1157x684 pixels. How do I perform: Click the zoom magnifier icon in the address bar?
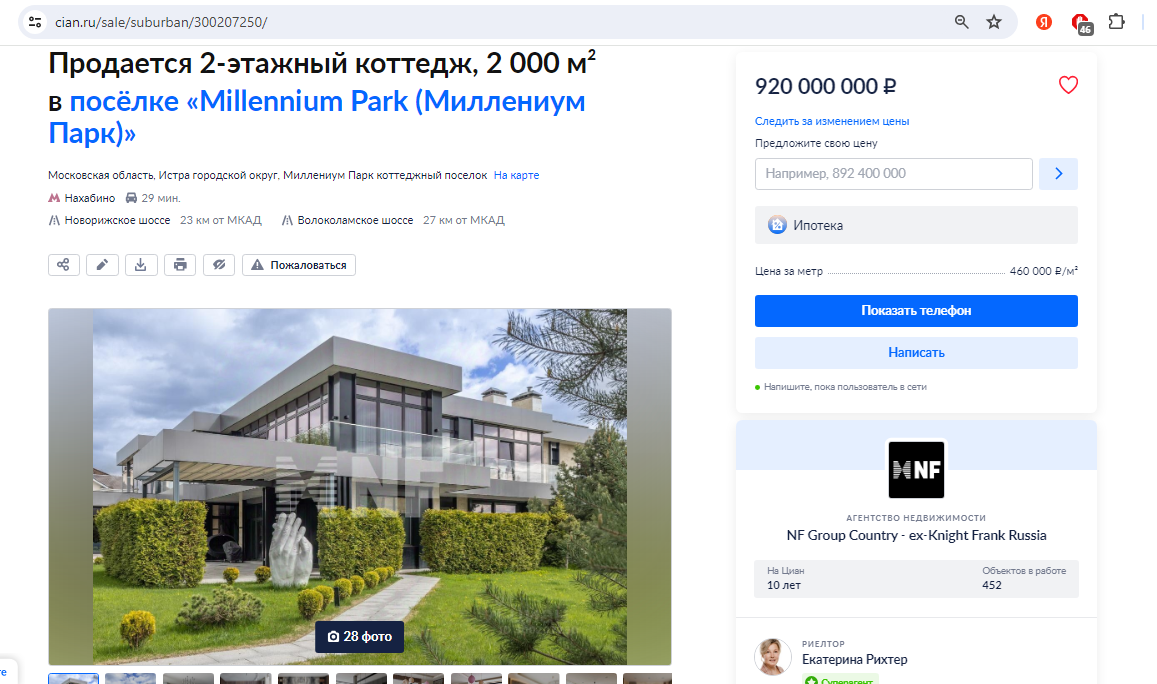(x=961, y=22)
